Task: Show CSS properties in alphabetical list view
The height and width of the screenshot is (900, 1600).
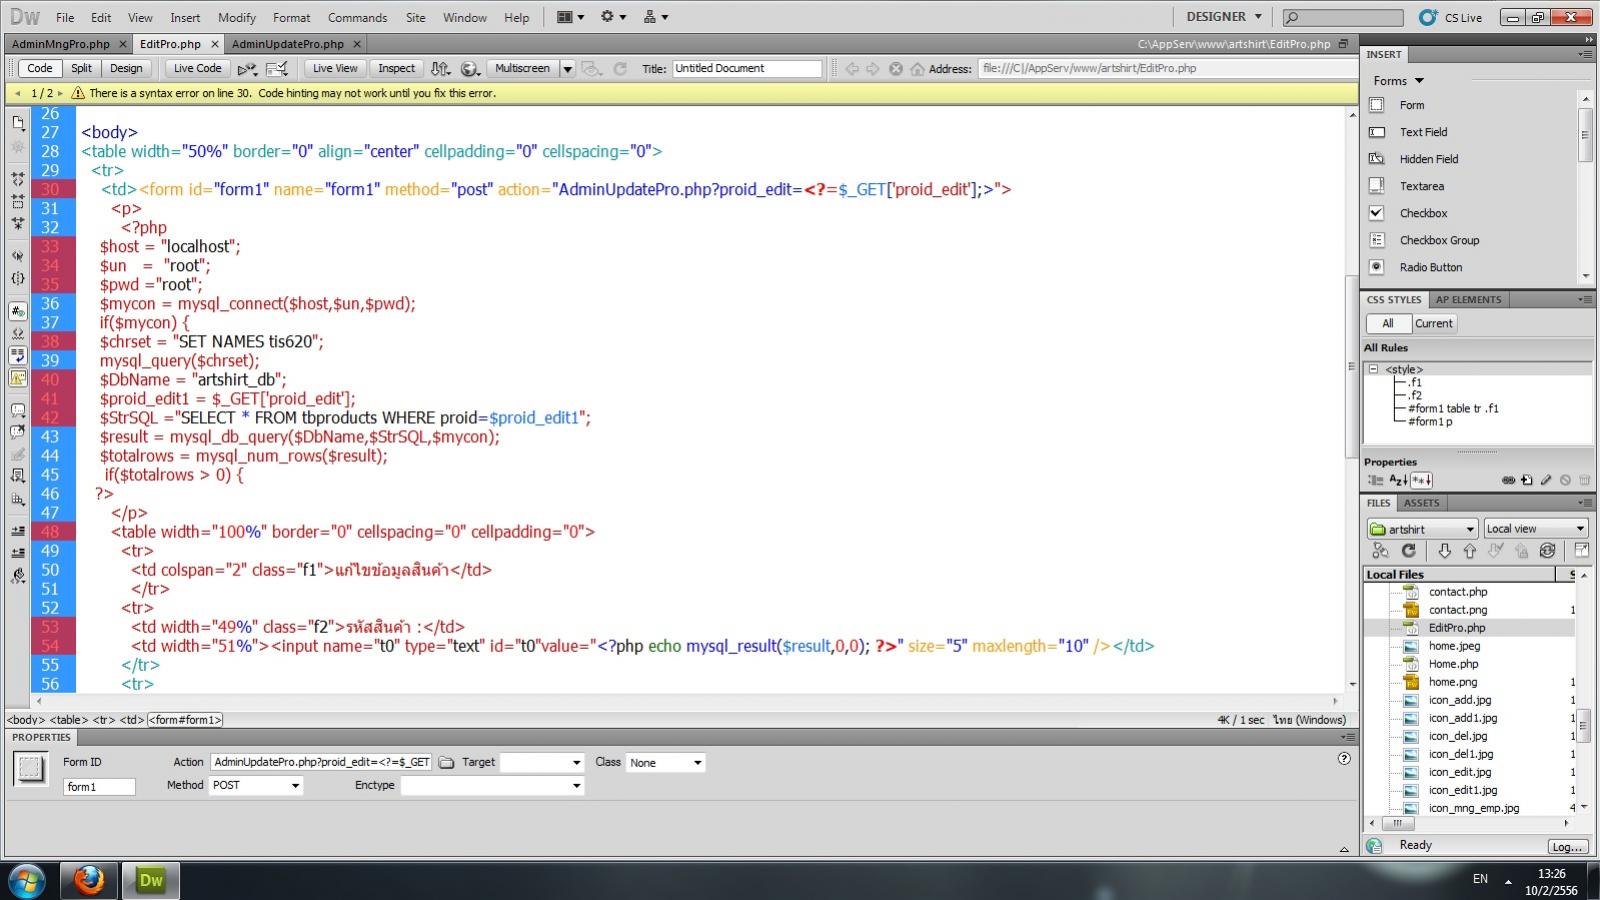Action: (1398, 480)
